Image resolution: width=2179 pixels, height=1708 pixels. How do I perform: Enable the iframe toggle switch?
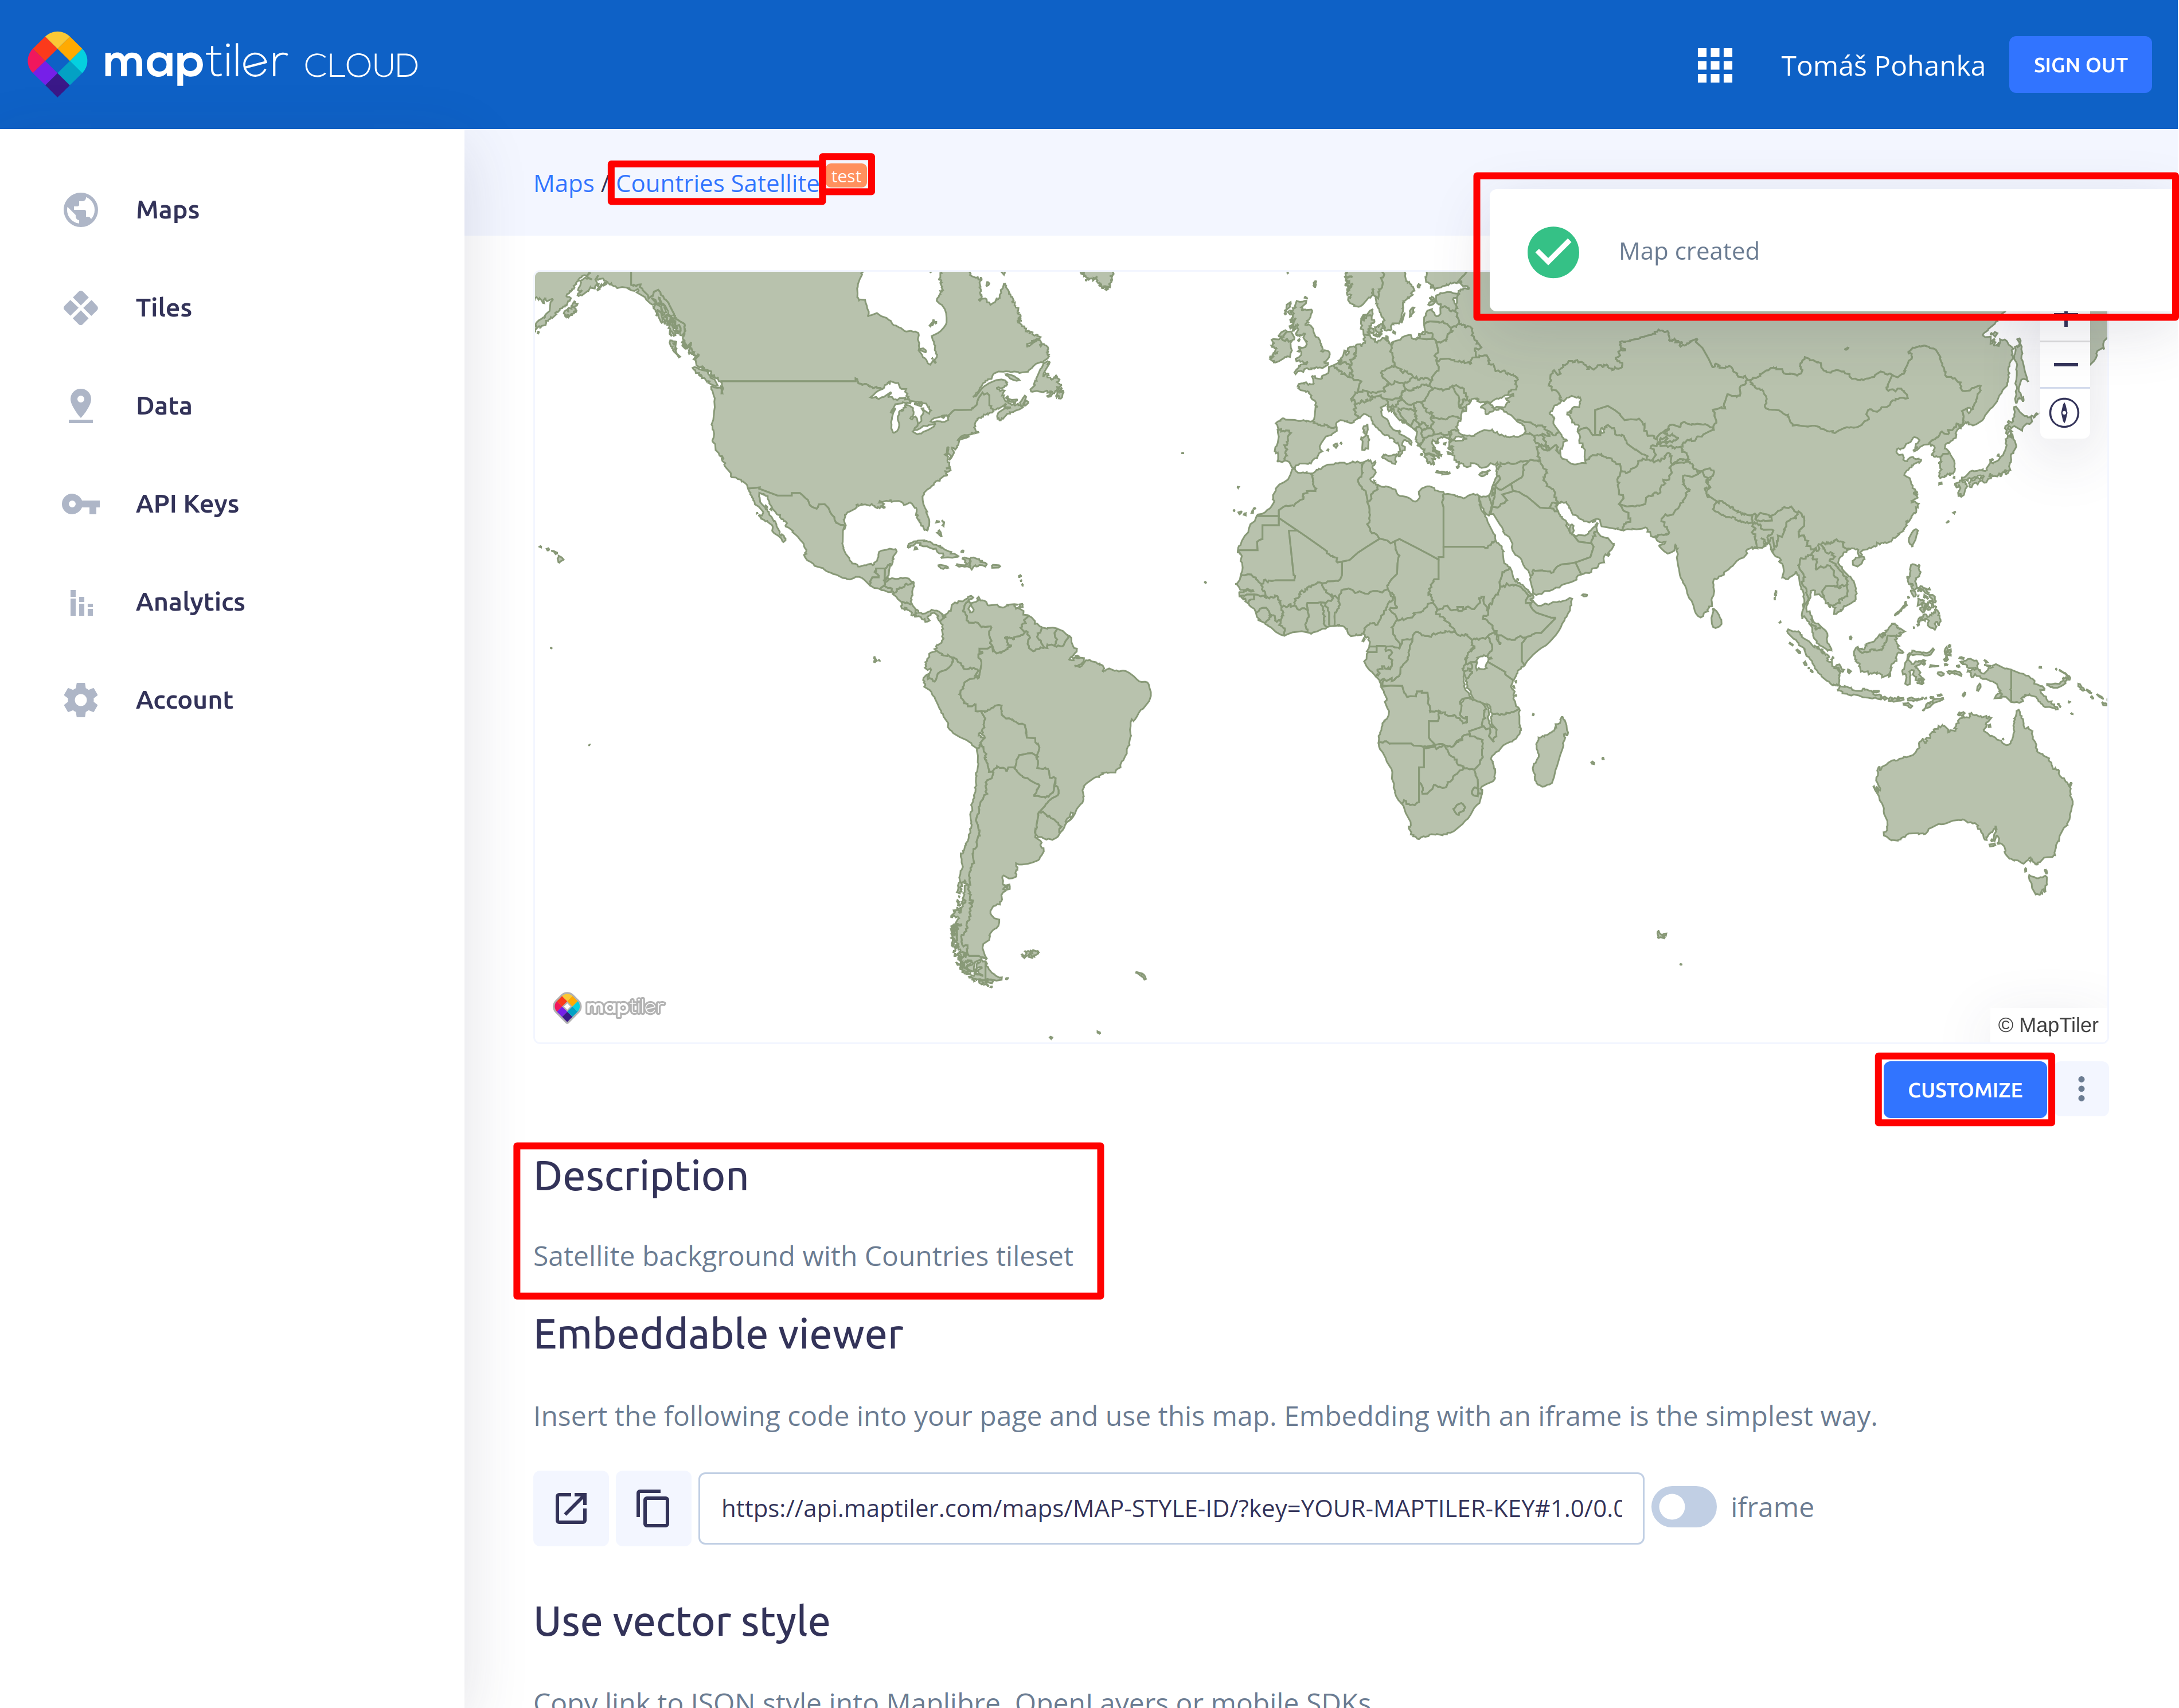pos(1684,1507)
